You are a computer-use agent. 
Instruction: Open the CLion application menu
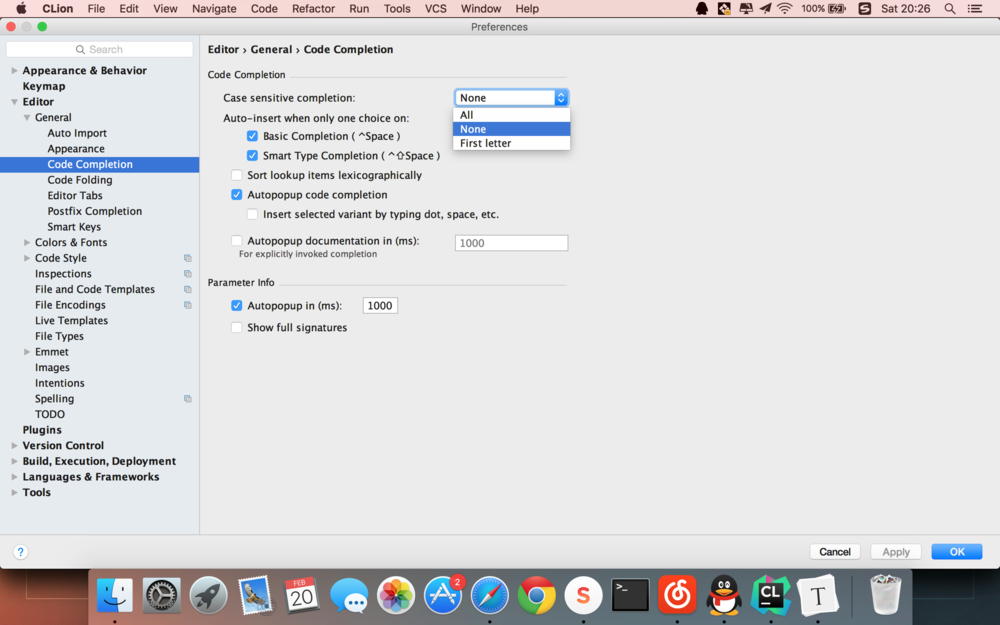tap(57, 9)
